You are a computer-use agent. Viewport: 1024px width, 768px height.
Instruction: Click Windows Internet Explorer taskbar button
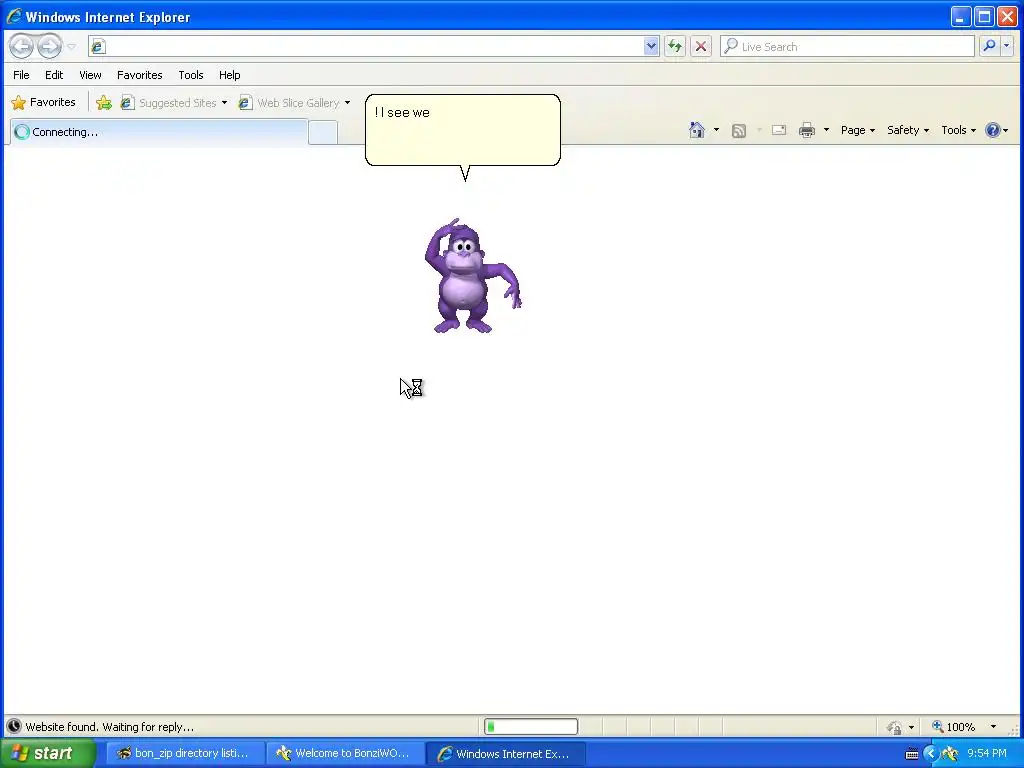pos(505,754)
